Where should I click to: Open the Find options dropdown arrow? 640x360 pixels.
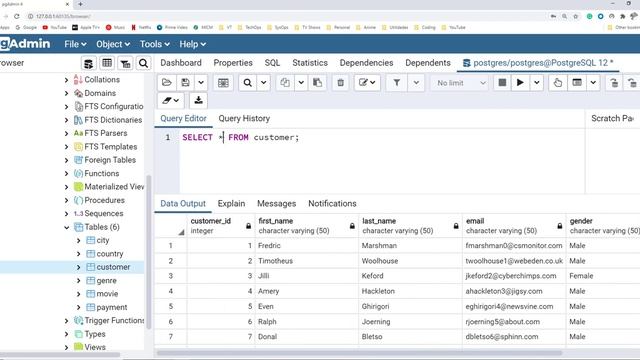click(264, 83)
